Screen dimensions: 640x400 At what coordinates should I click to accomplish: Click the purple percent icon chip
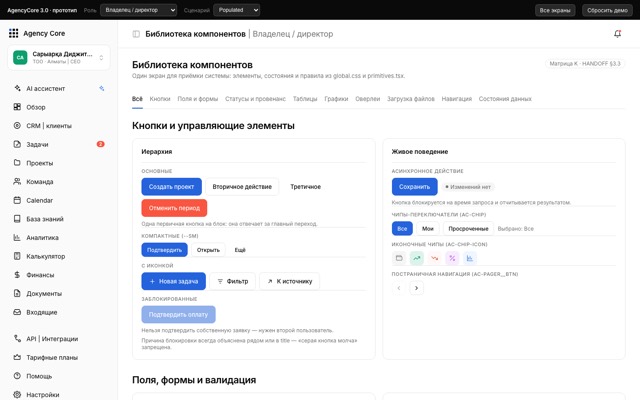coord(452,258)
